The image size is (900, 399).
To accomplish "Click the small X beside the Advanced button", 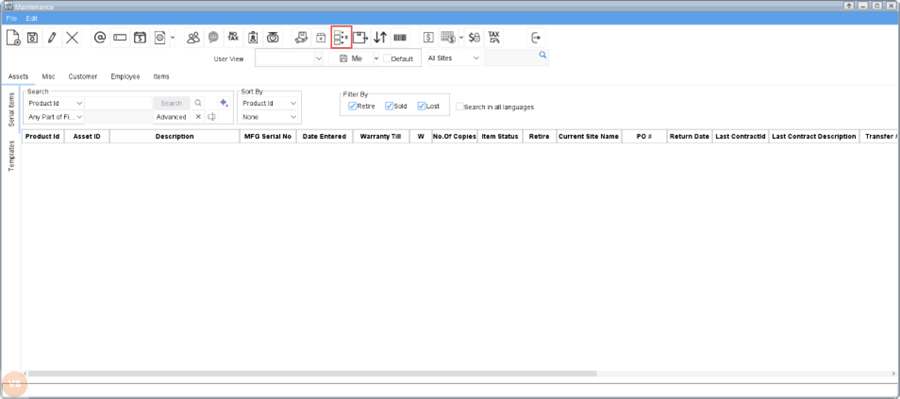I will pyautogui.click(x=198, y=117).
